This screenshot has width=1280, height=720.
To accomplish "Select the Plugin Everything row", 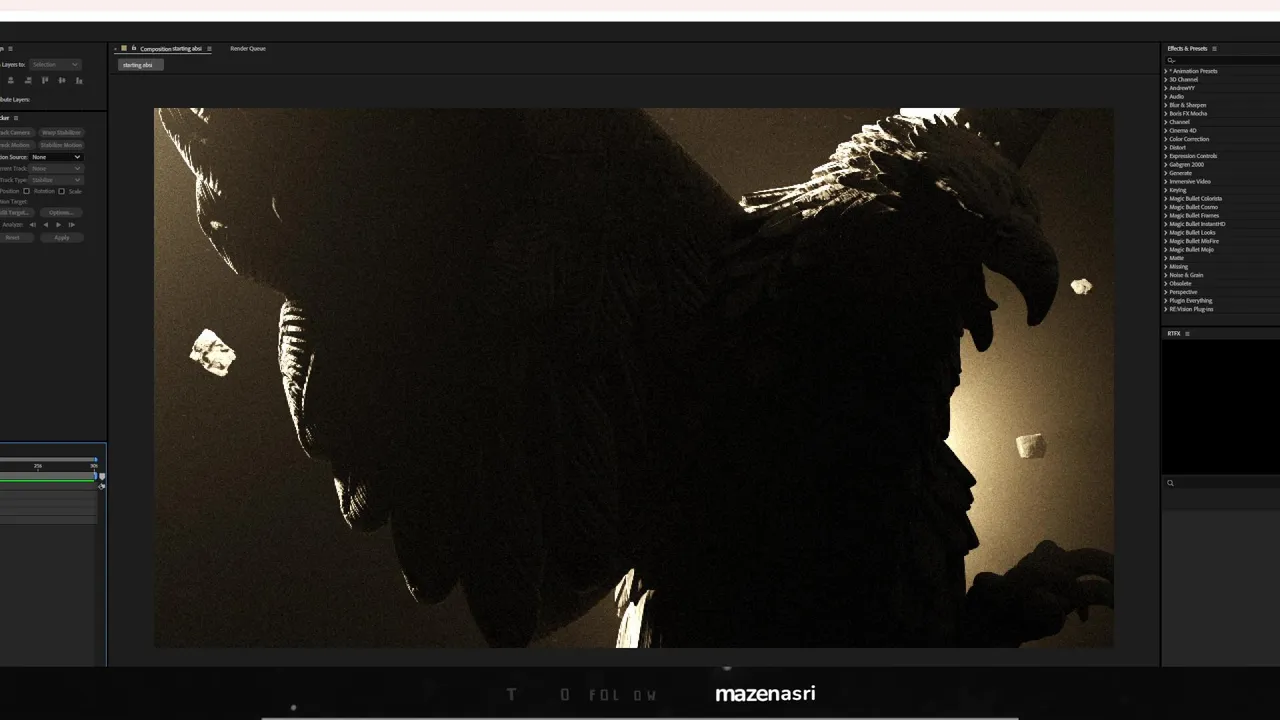I will click(x=1220, y=300).
